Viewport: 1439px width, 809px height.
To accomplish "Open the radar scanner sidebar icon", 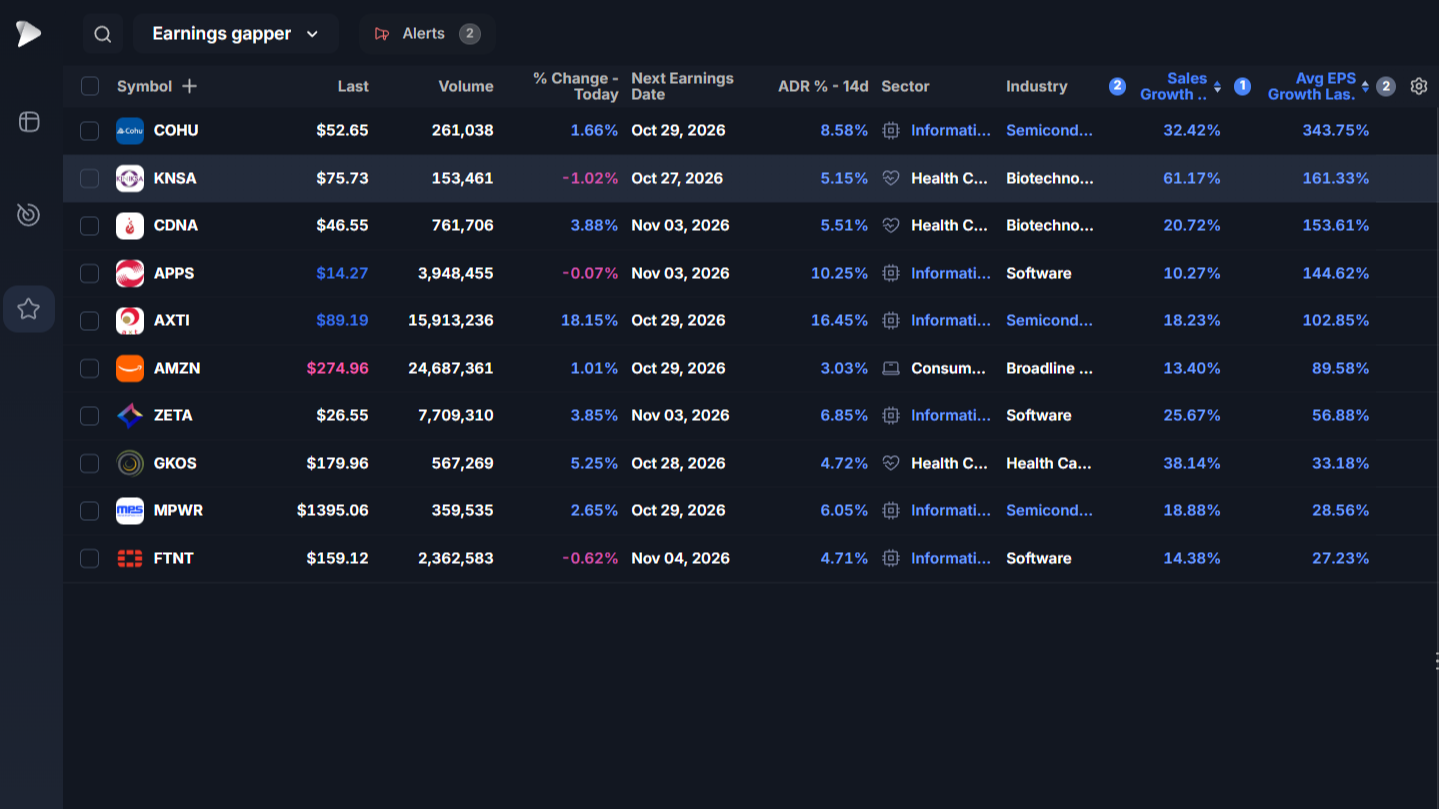I will click(29, 214).
